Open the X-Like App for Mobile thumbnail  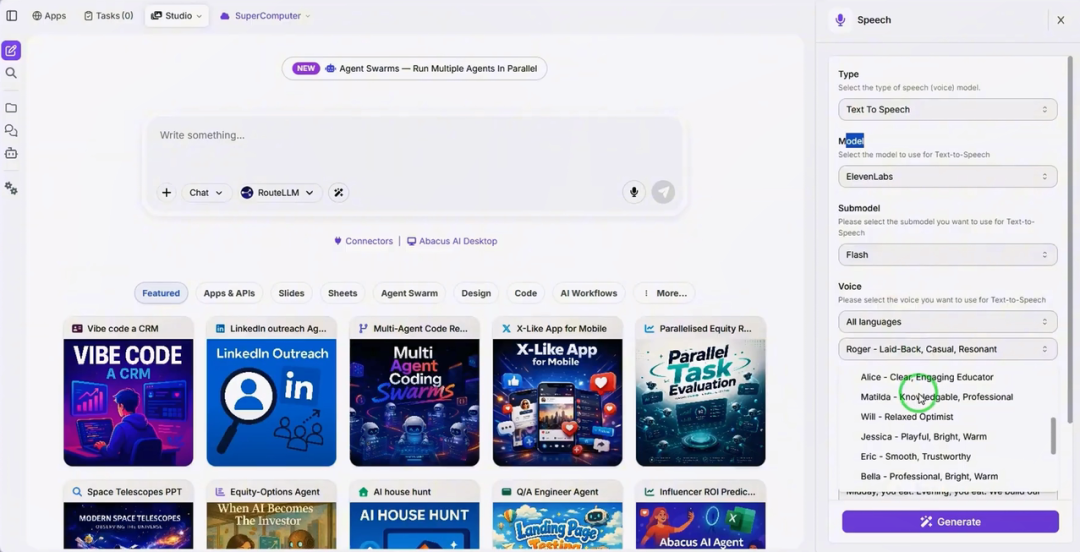coord(557,402)
